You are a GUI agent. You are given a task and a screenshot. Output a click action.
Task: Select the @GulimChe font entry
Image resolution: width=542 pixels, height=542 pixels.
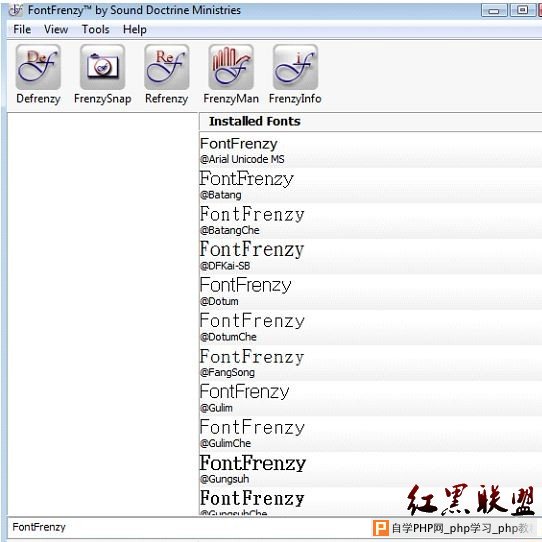coord(371,434)
